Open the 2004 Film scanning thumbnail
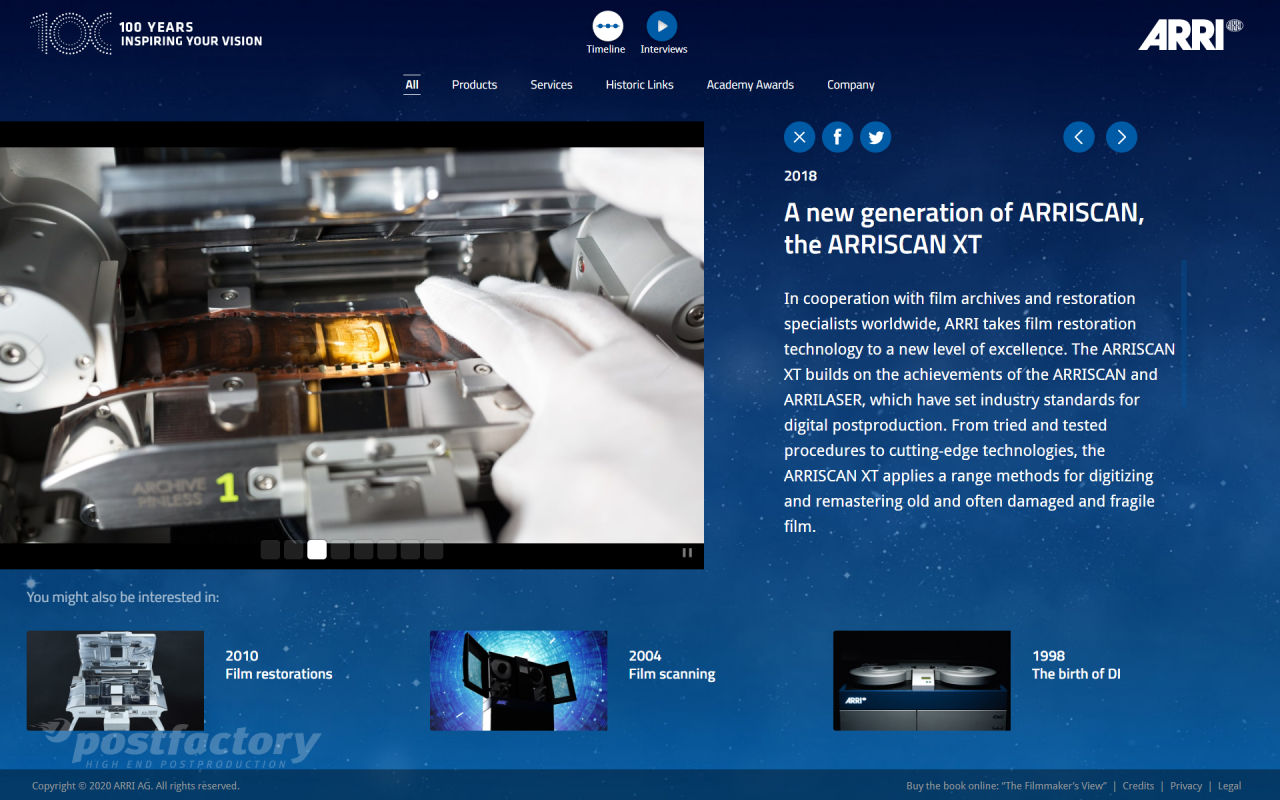1280x800 pixels. (518, 680)
